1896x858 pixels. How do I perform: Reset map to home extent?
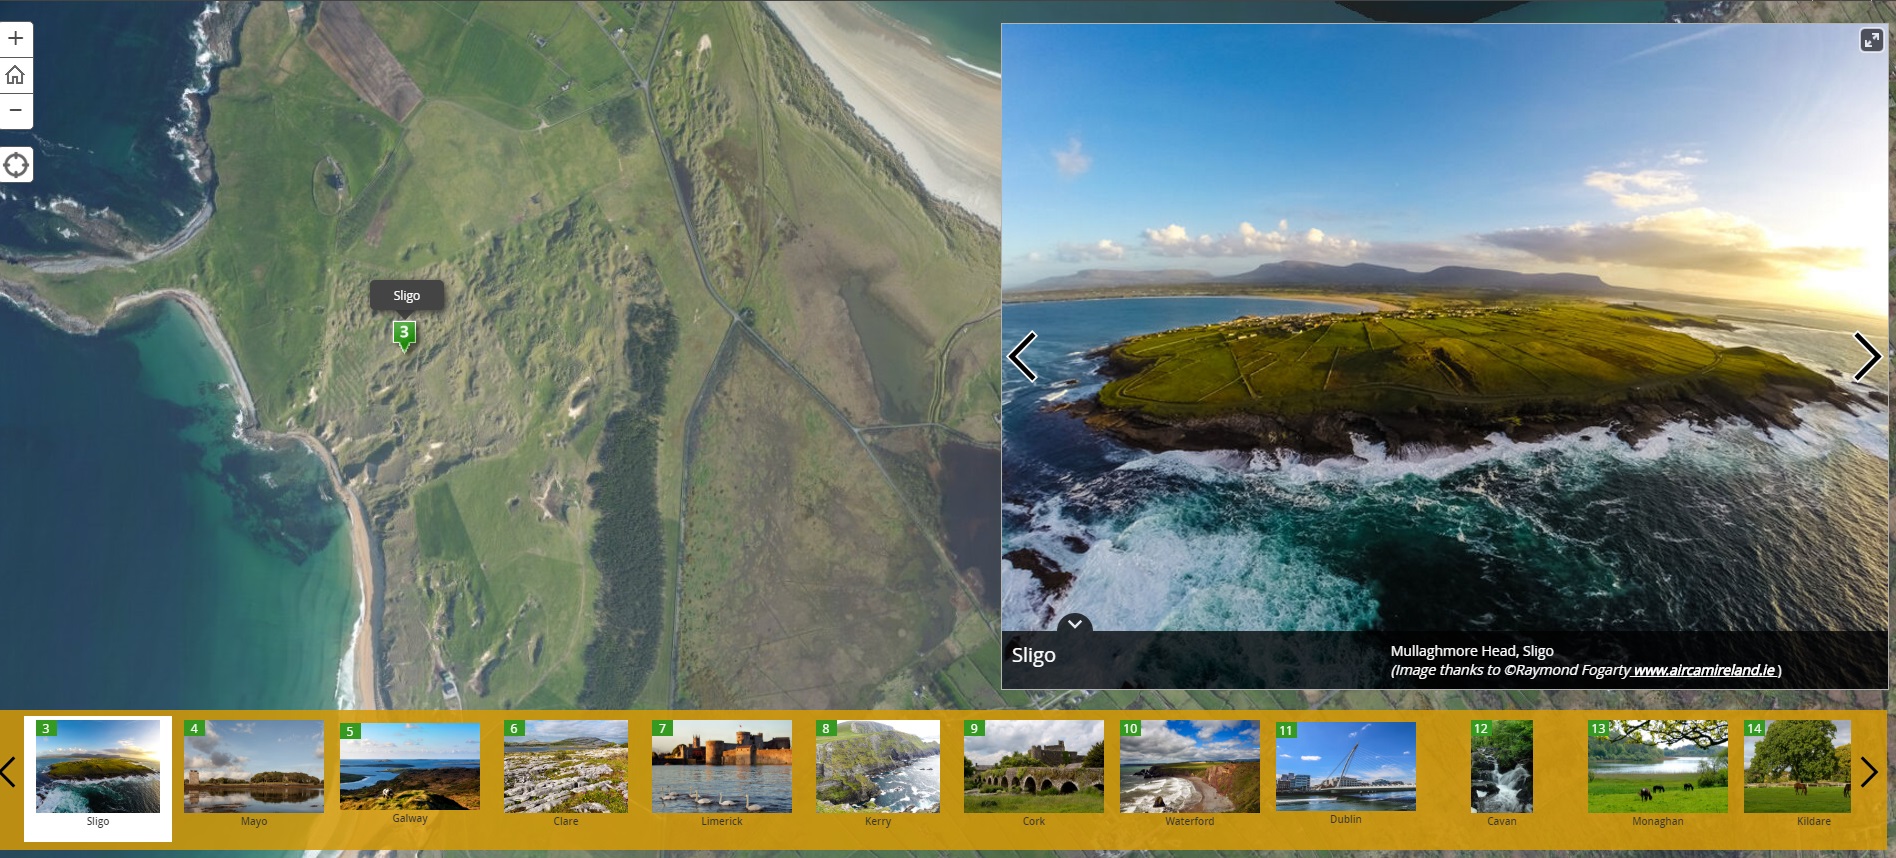click(x=16, y=75)
